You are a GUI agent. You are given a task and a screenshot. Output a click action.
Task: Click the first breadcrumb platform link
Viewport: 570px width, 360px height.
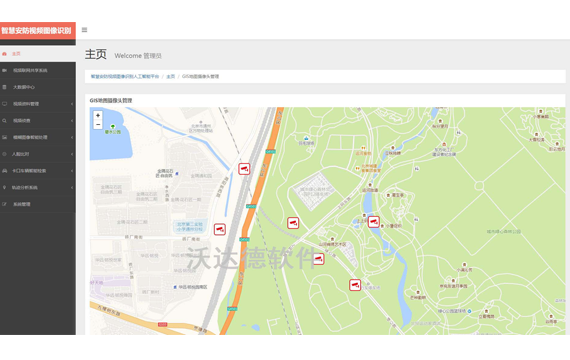pos(125,76)
